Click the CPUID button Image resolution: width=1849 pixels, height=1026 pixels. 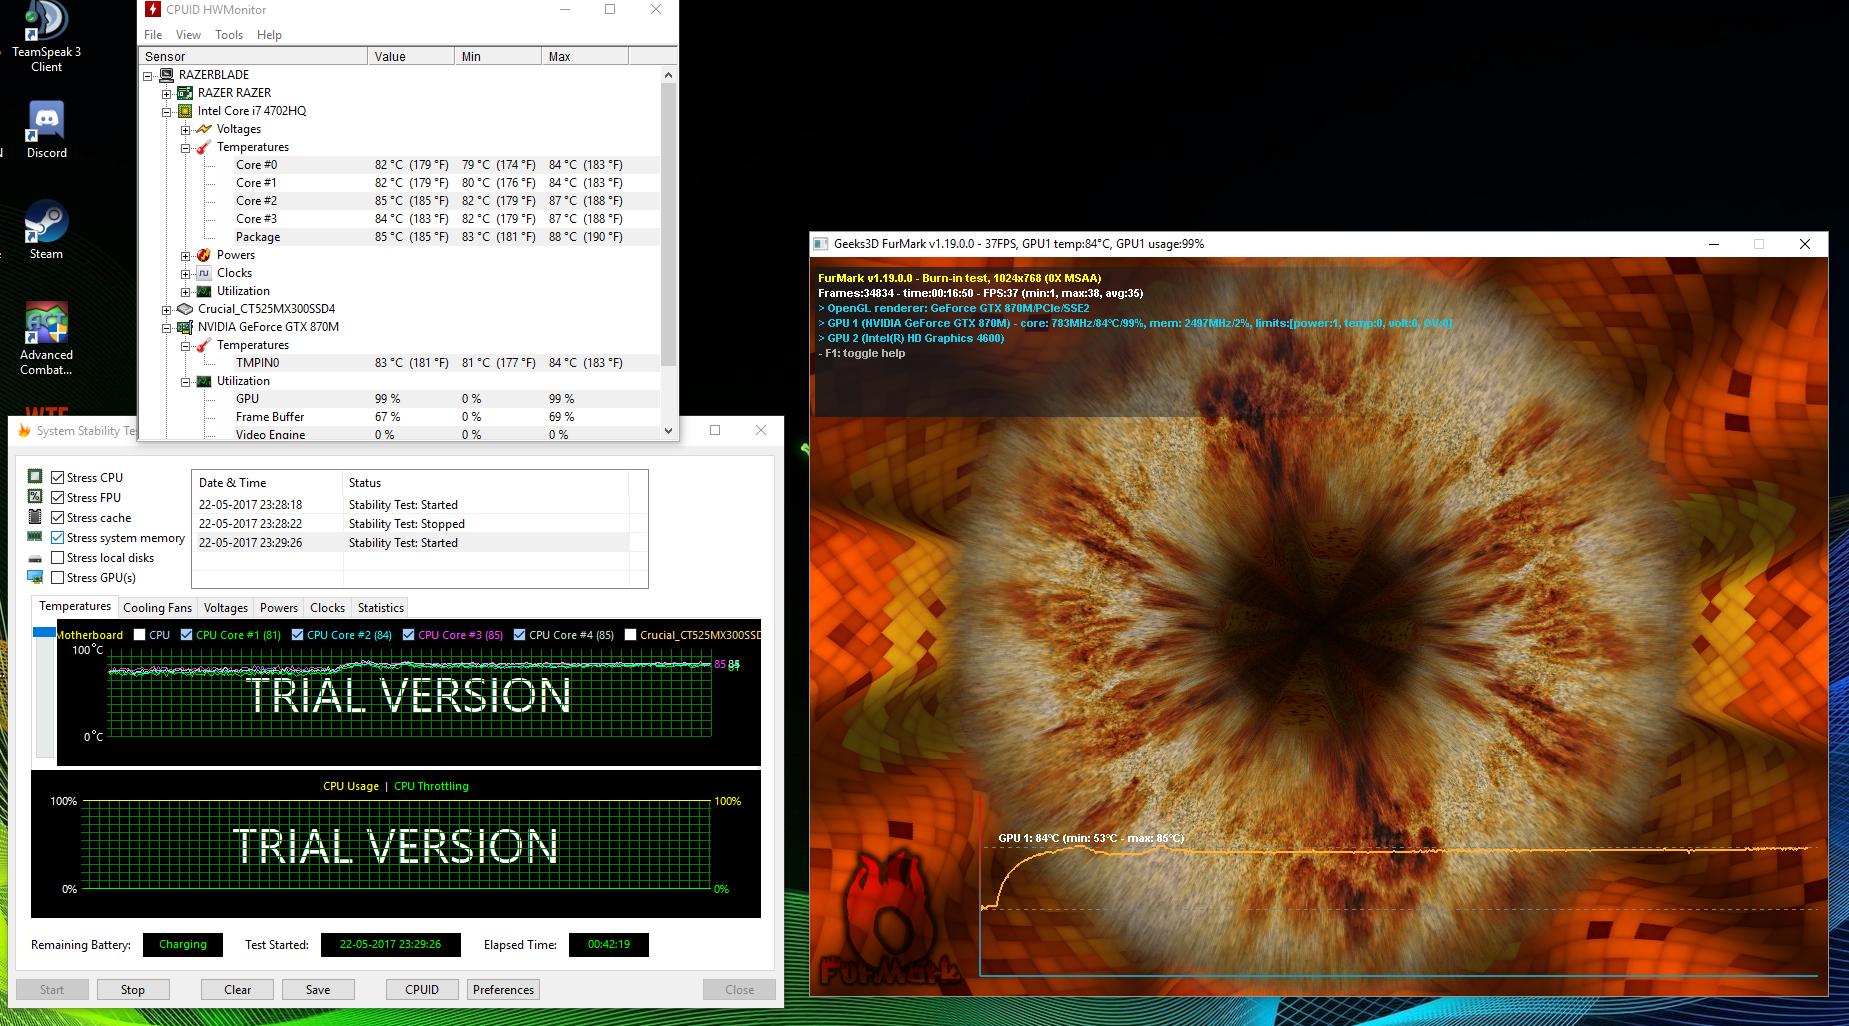pos(422,990)
